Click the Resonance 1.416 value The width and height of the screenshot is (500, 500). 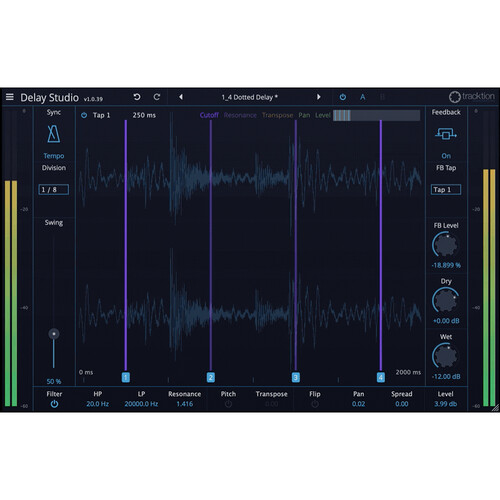click(x=185, y=404)
